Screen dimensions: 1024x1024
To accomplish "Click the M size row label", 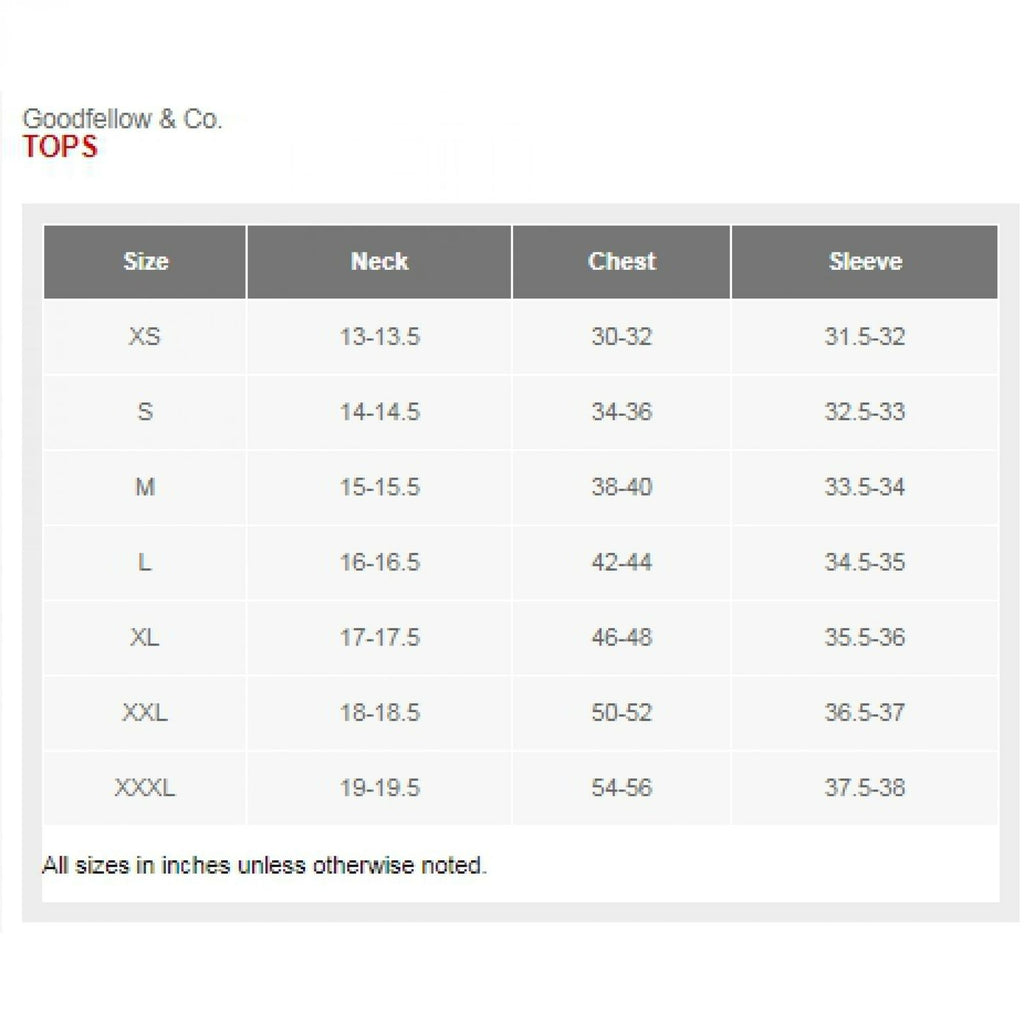I will pyautogui.click(x=145, y=487).
